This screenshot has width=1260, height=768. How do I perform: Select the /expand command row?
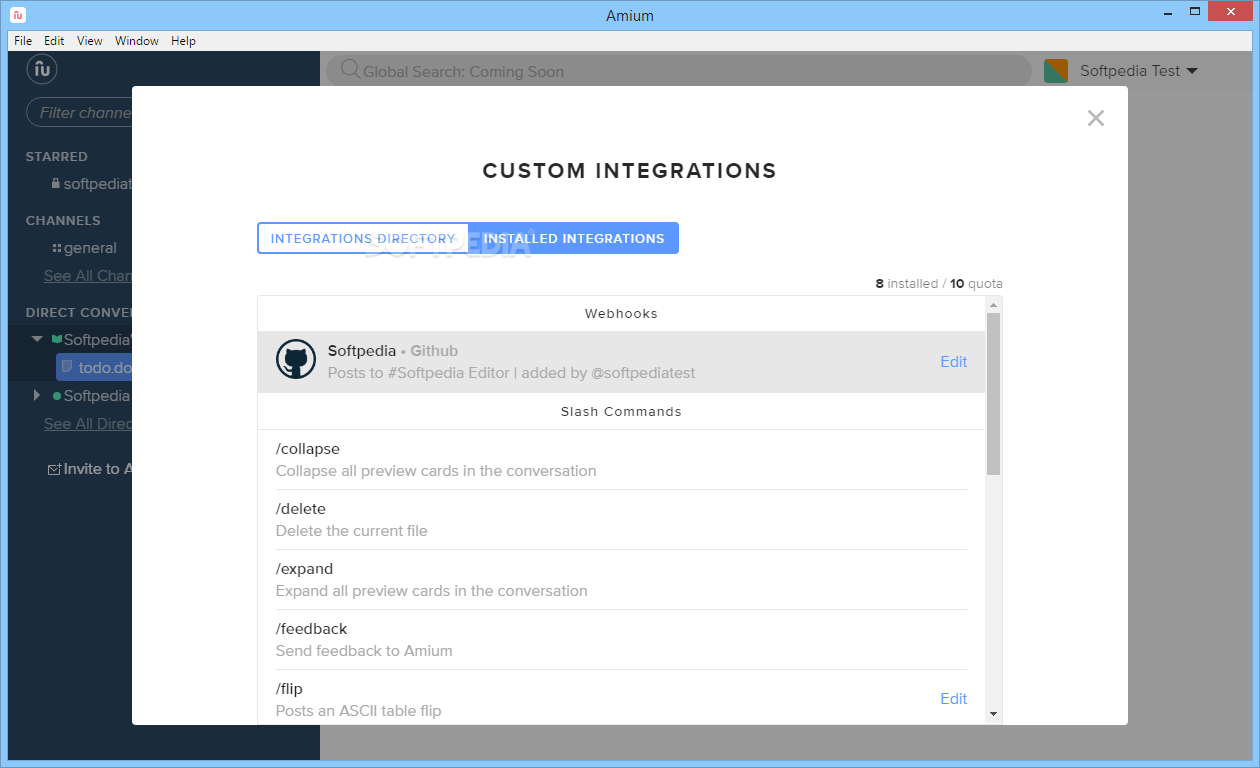[x=621, y=580]
